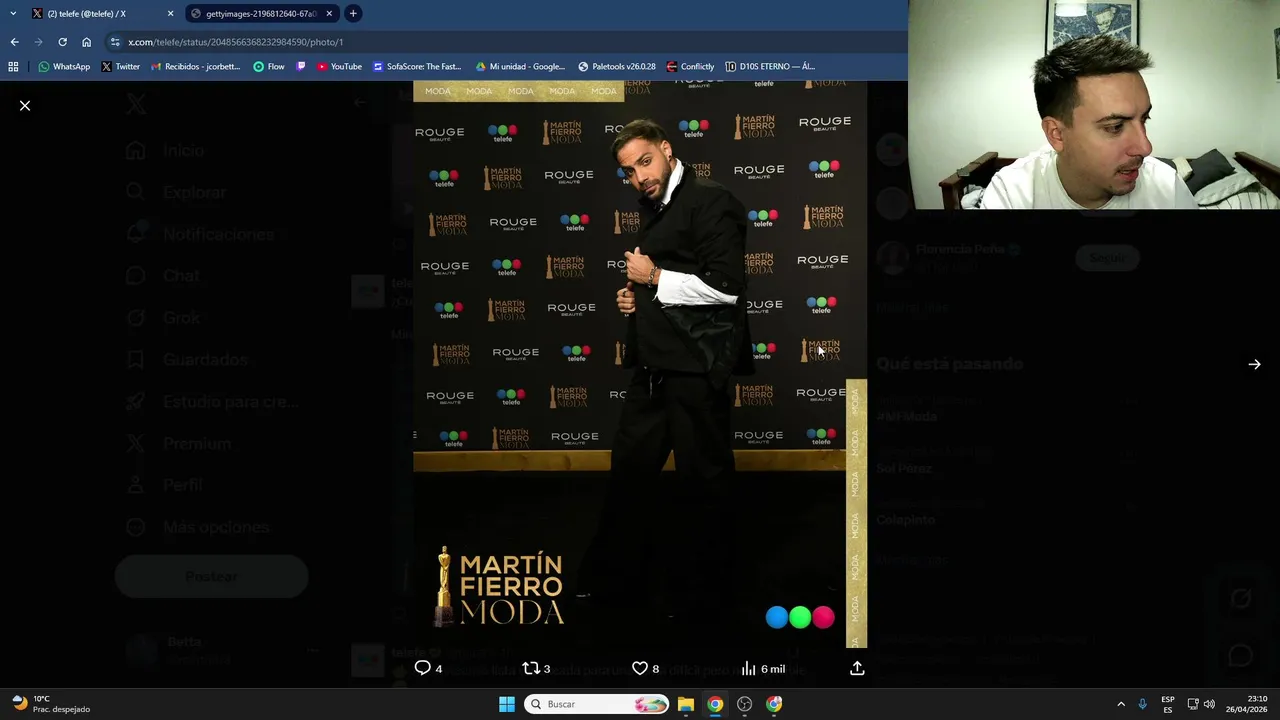Viewport: 1280px width, 720px height.
Task: Open File Explorer from the taskbar
Action: click(x=686, y=704)
